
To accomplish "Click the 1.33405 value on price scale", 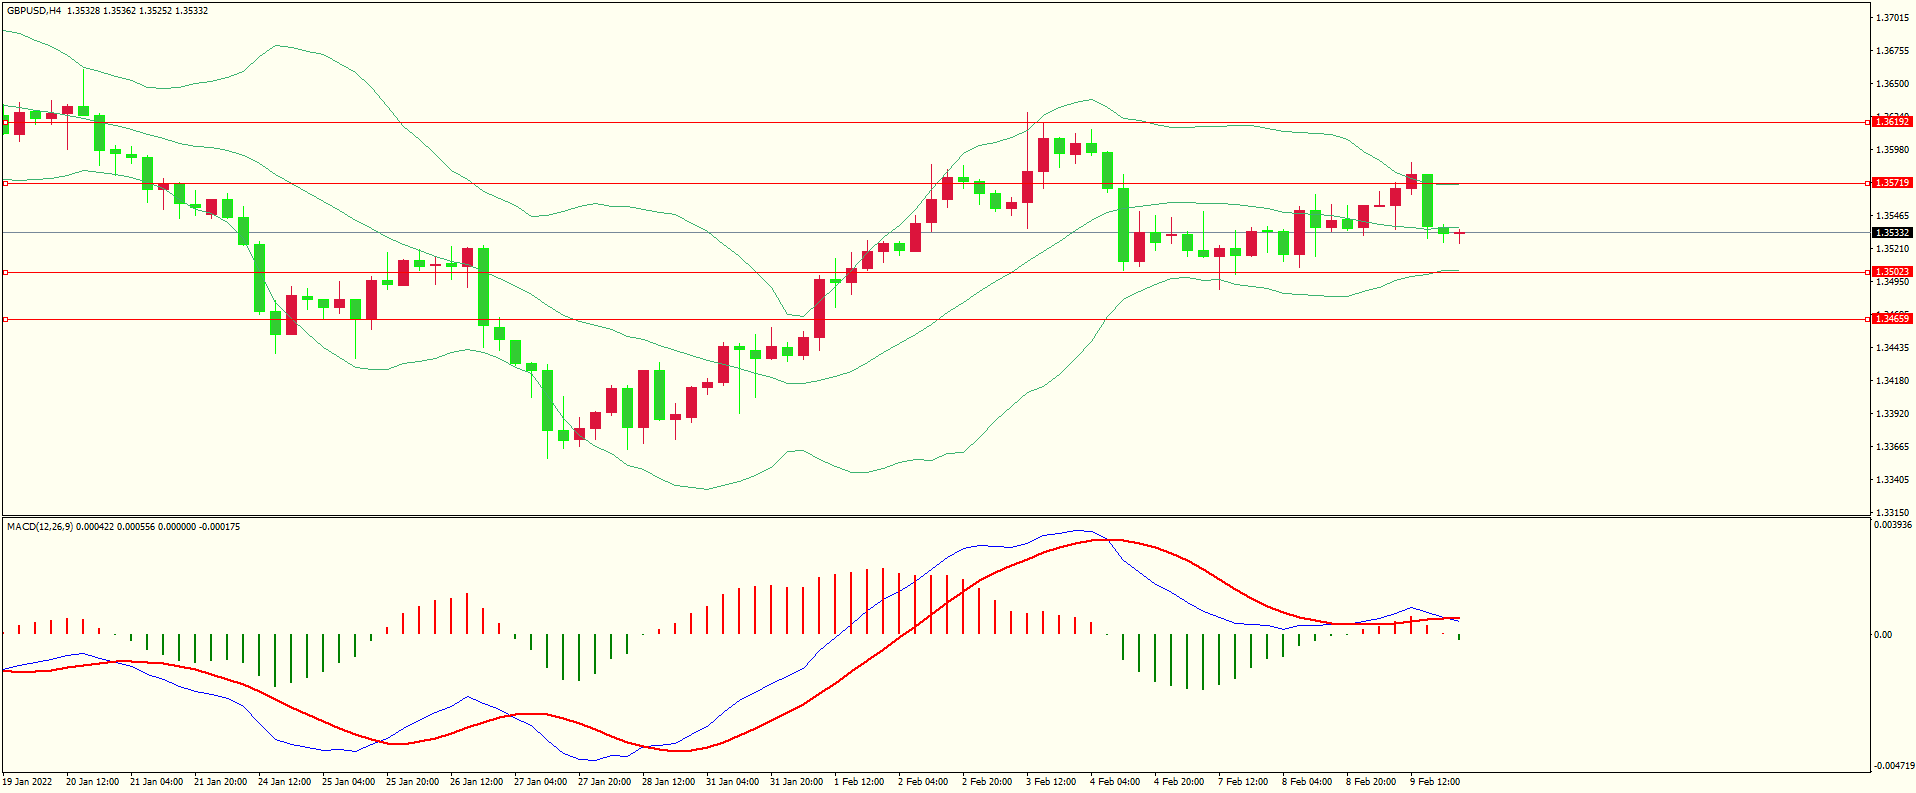I will coord(1891,480).
